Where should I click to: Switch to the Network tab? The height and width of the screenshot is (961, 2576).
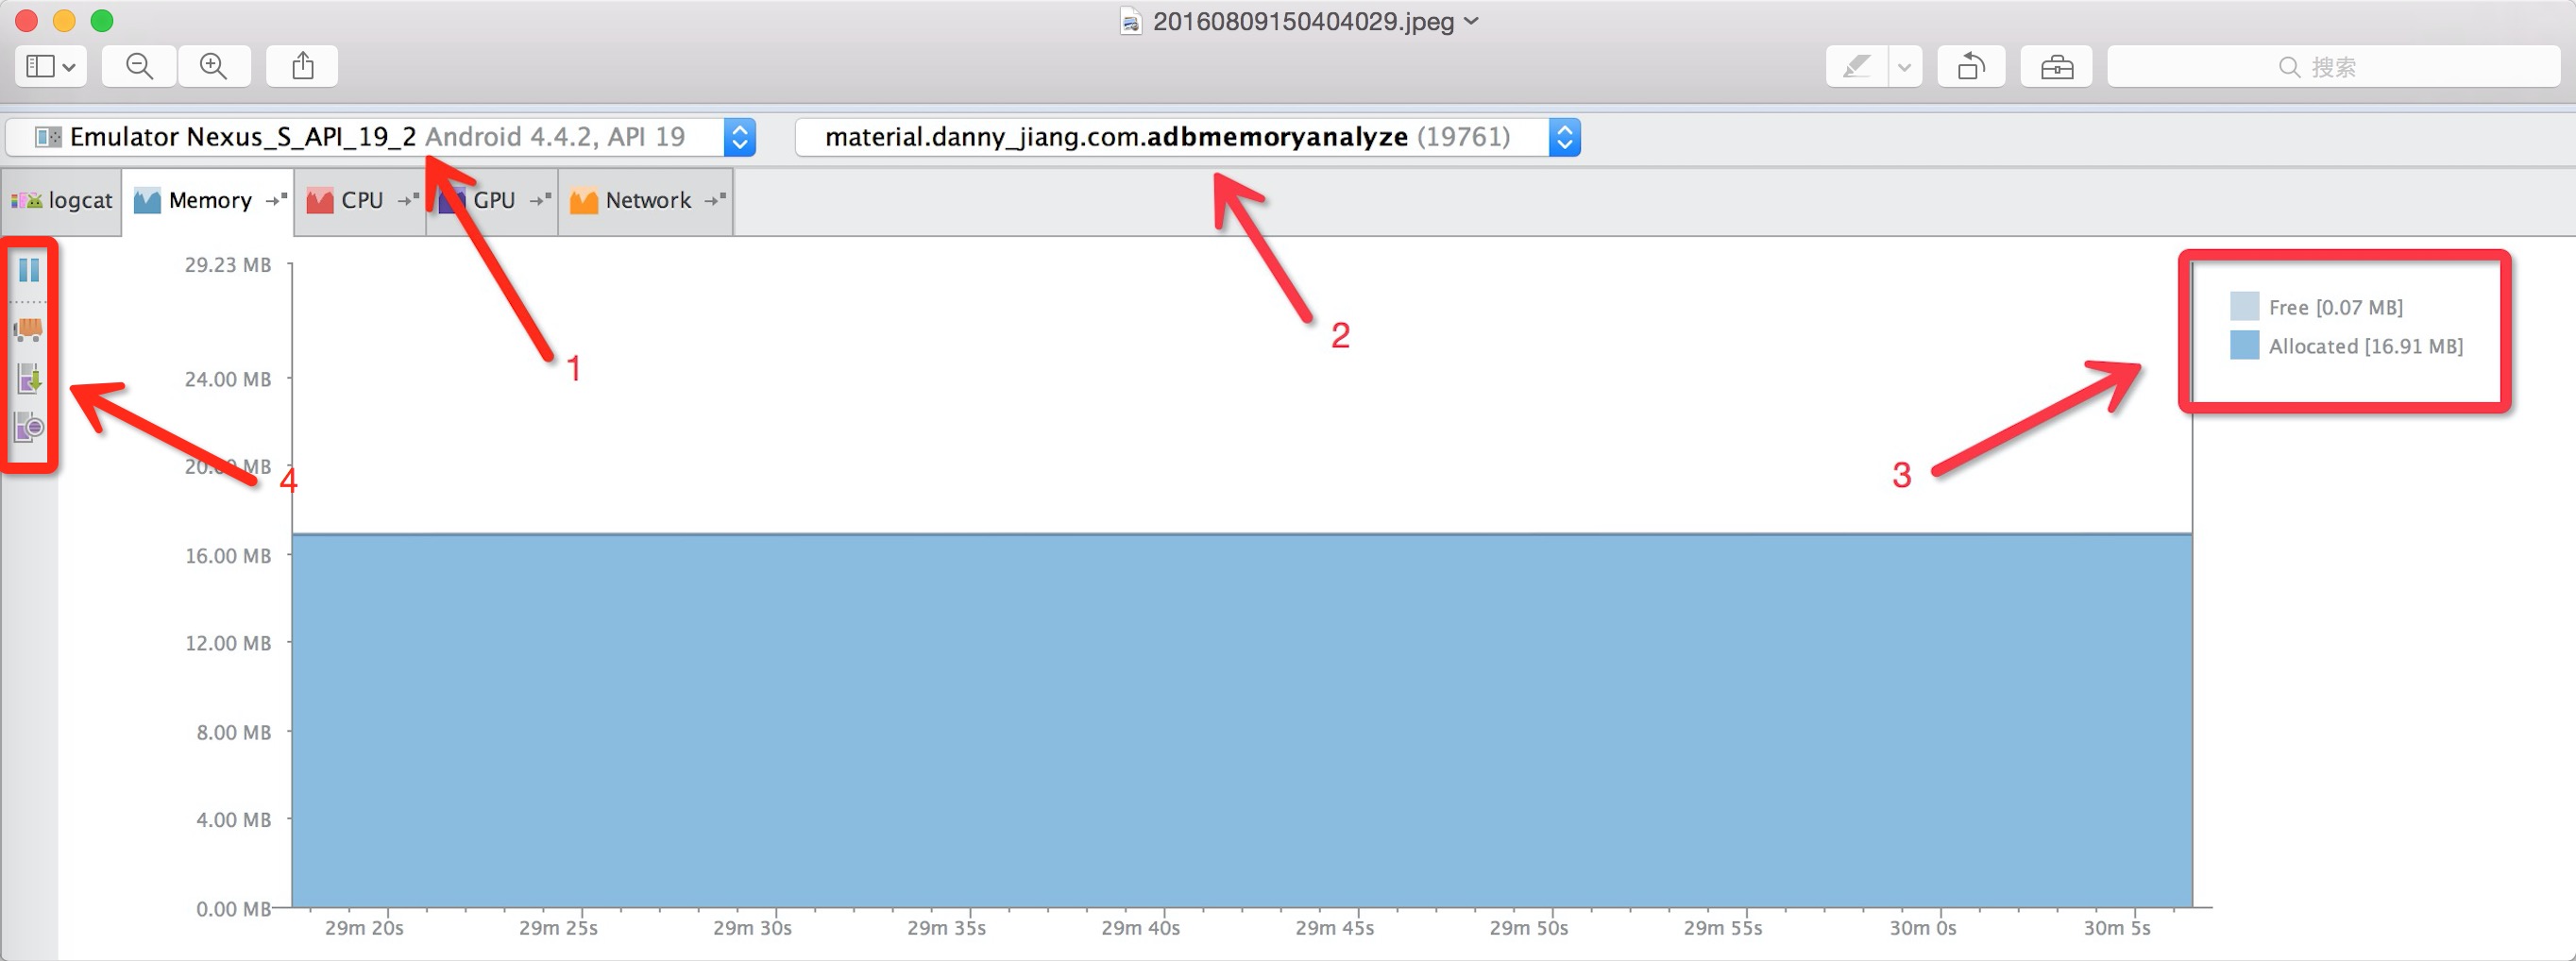pos(648,201)
